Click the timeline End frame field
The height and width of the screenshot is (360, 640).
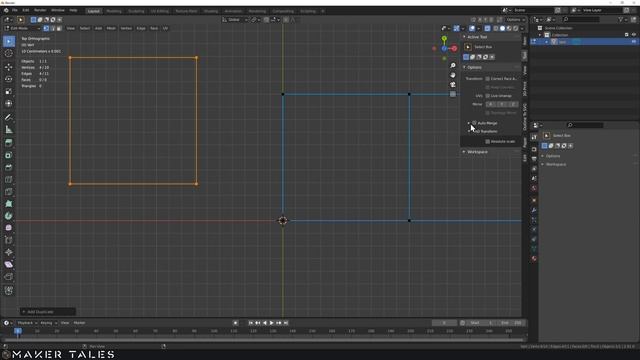512,323
